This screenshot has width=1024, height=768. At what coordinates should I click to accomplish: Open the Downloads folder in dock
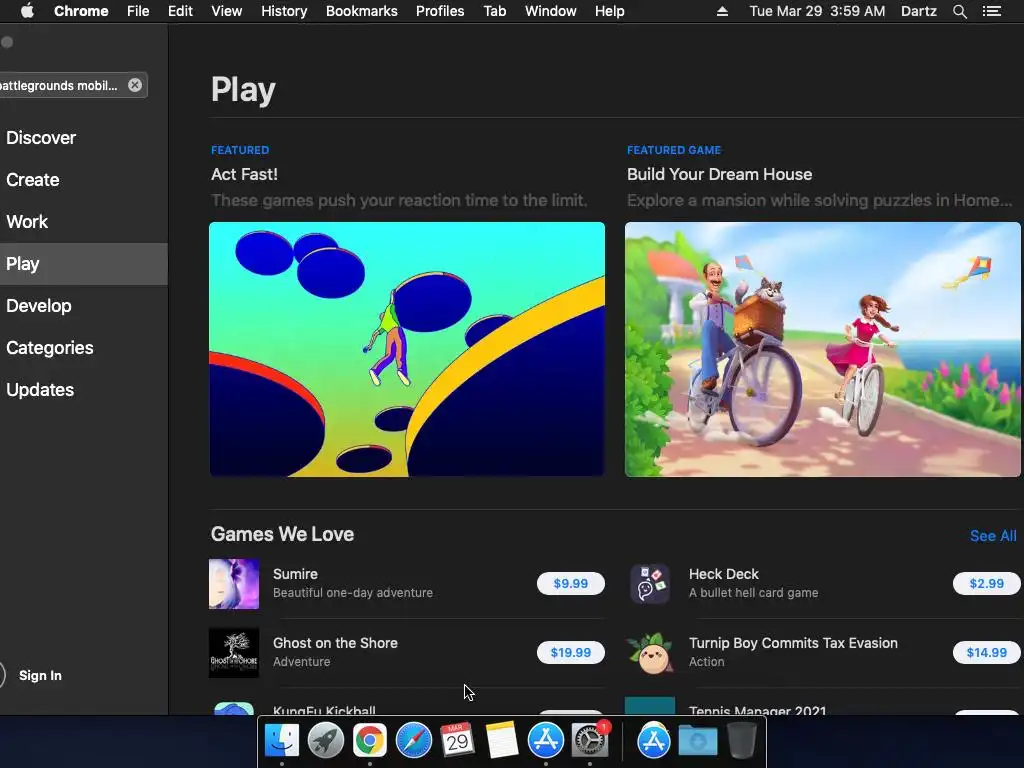(x=697, y=740)
